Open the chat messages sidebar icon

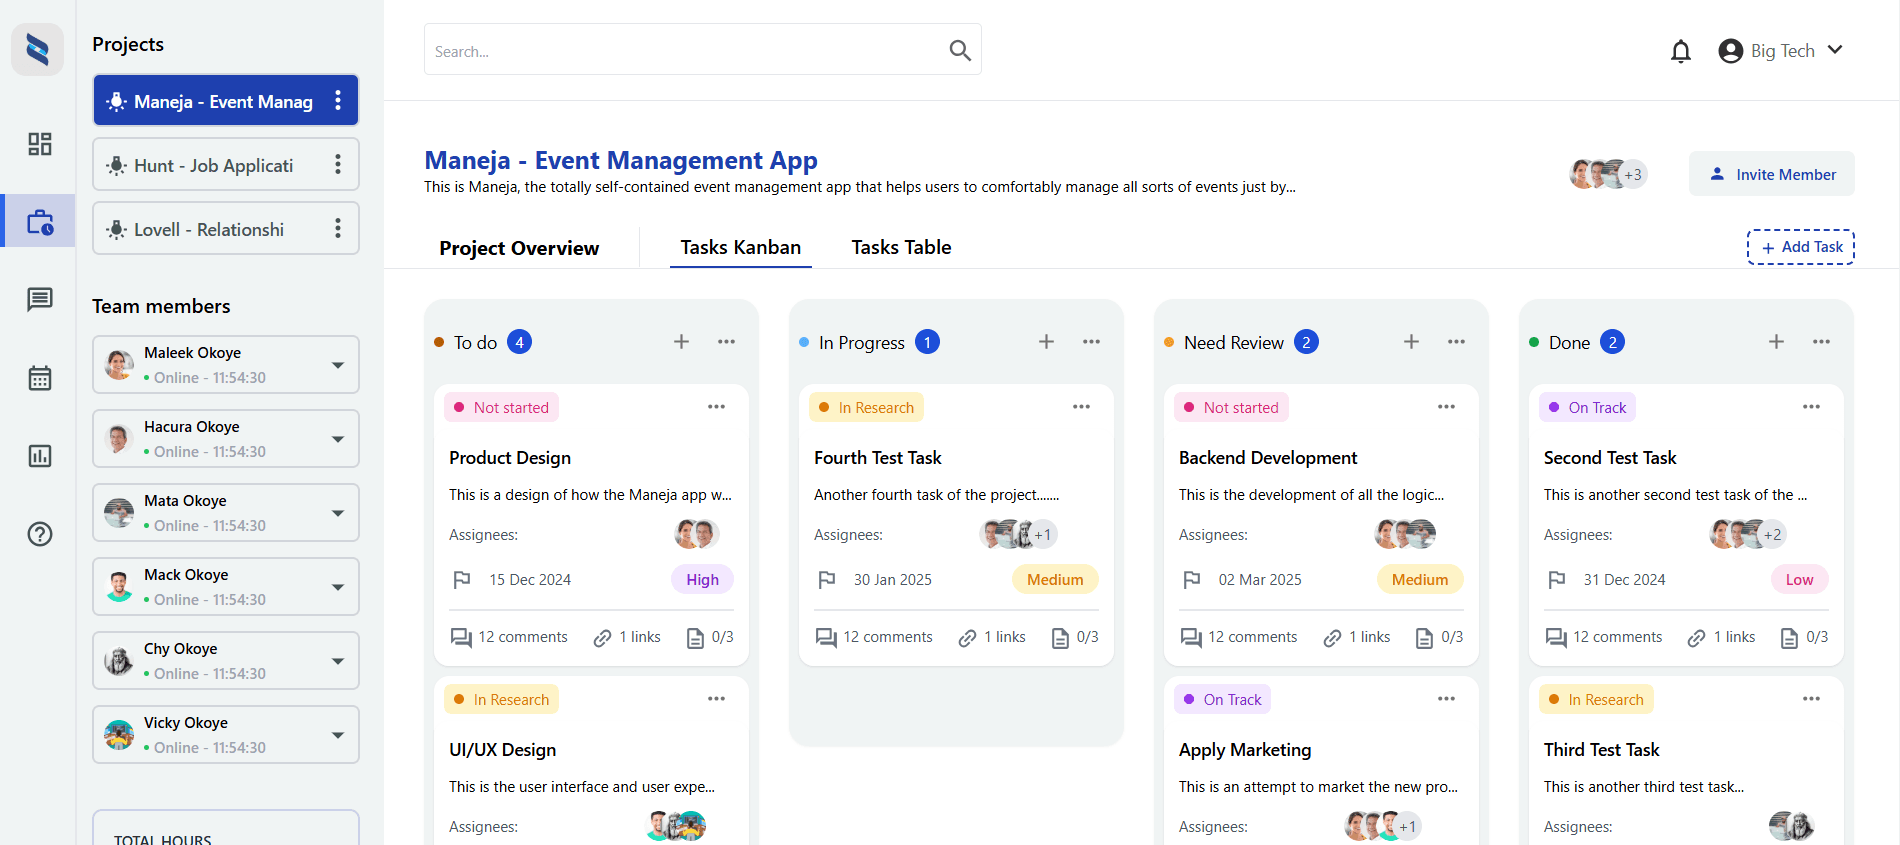point(40,299)
